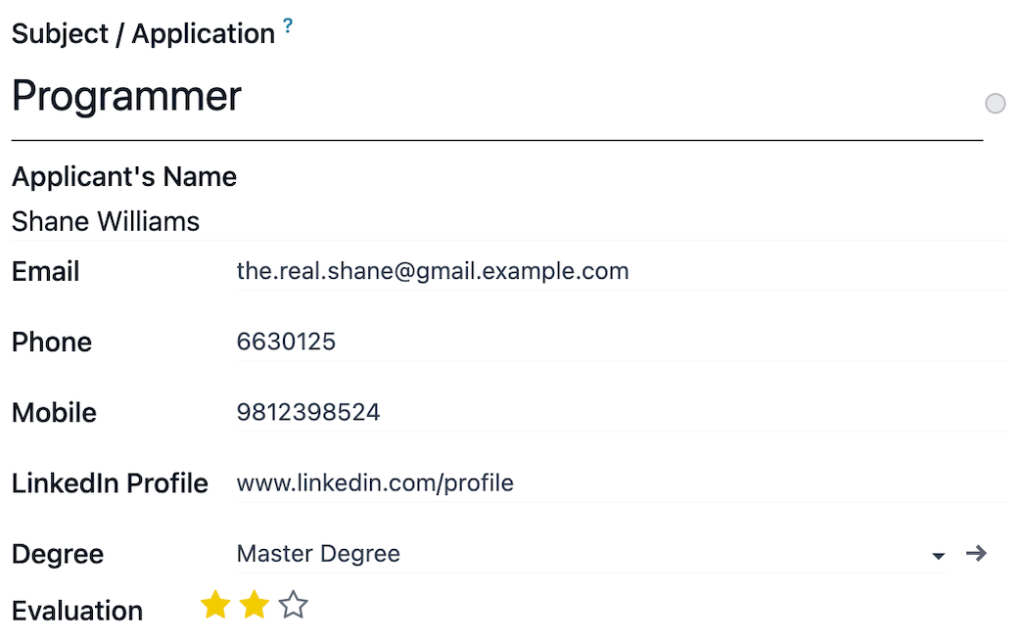Rate the applicant with the third empty star

[x=293, y=605]
